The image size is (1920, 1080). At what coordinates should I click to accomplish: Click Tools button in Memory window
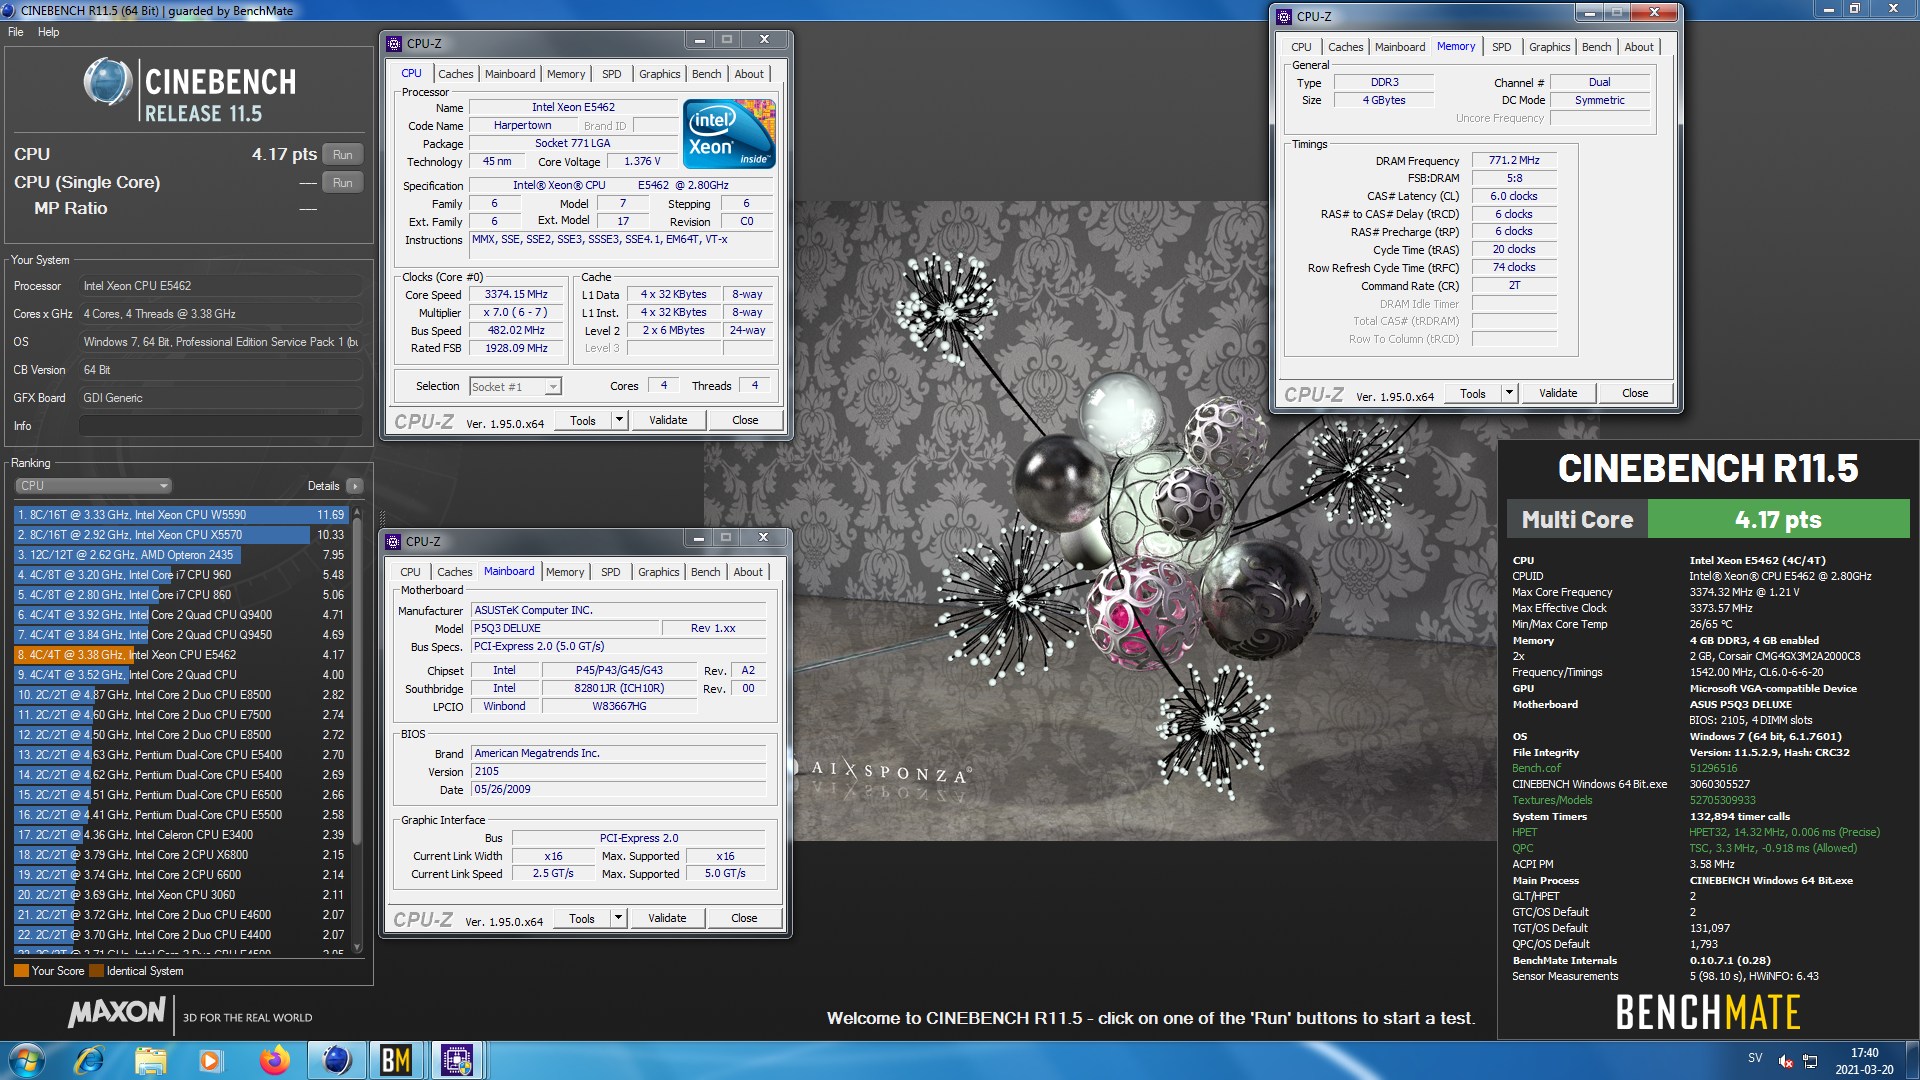pyautogui.click(x=1473, y=394)
